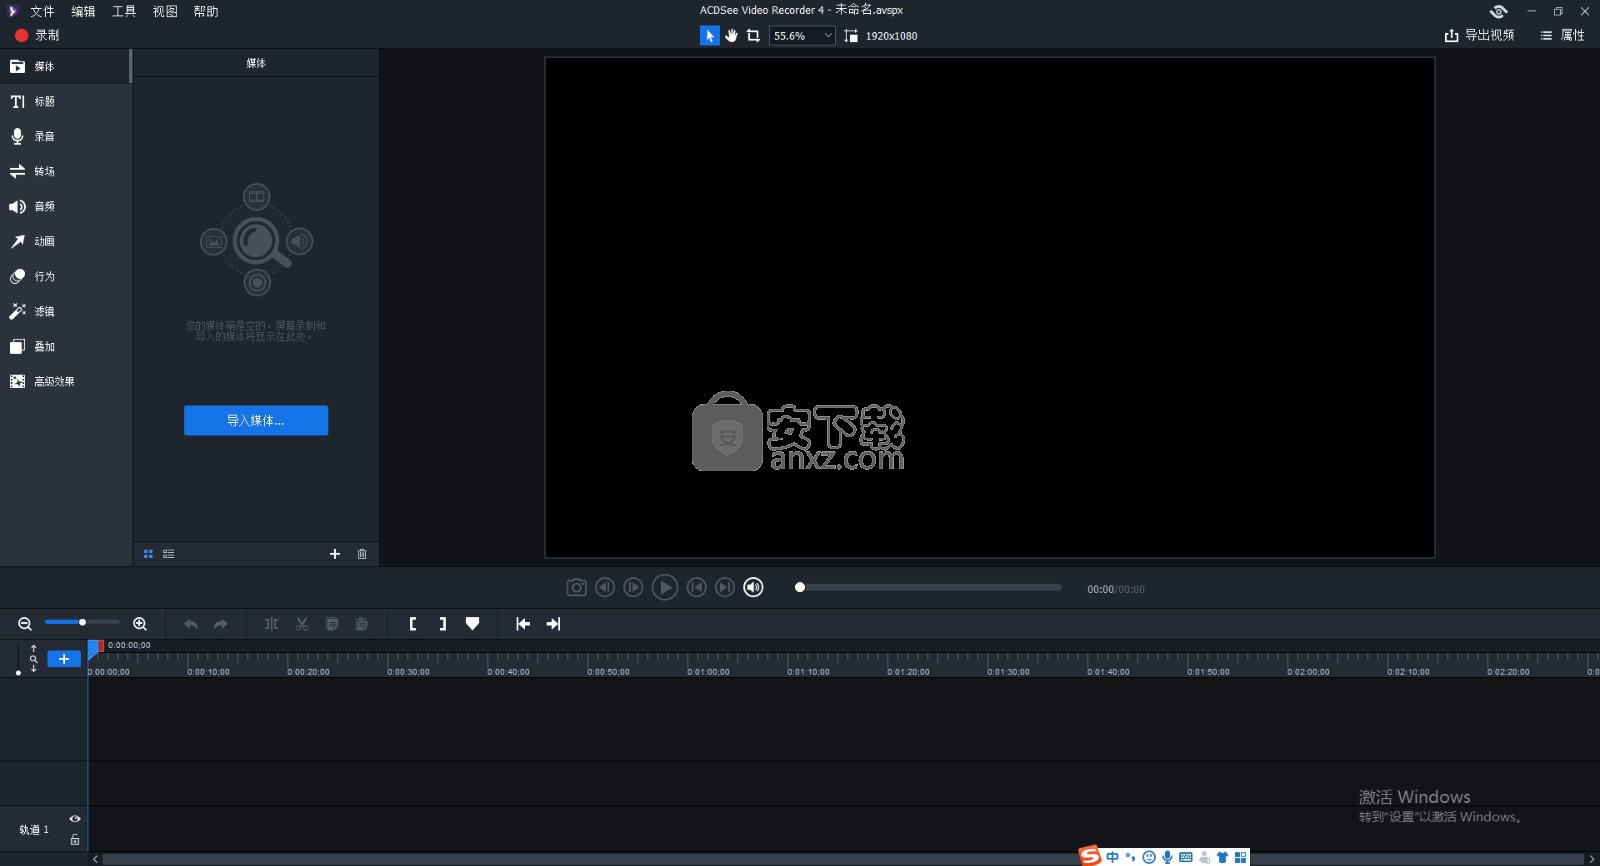
Task: Open the 高级效果 advanced effects panel
Action: [x=65, y=381]
